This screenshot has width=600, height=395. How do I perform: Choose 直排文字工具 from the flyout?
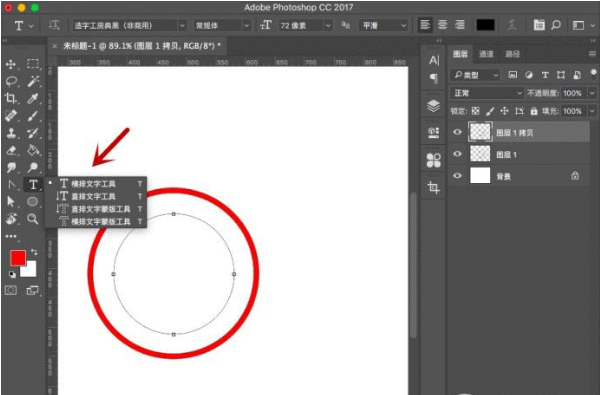point(96,196)
